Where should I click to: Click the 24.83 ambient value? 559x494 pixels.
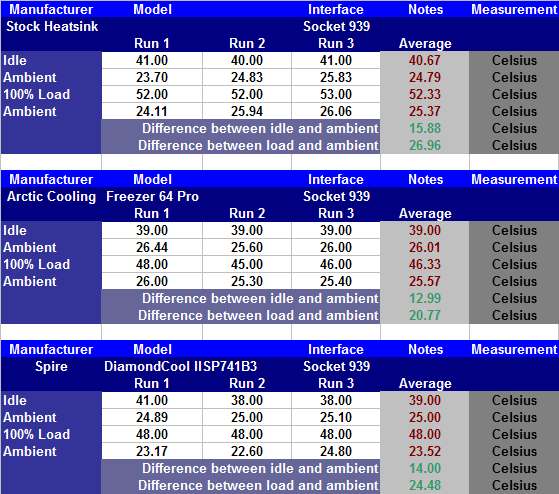[x=247, y=77]
